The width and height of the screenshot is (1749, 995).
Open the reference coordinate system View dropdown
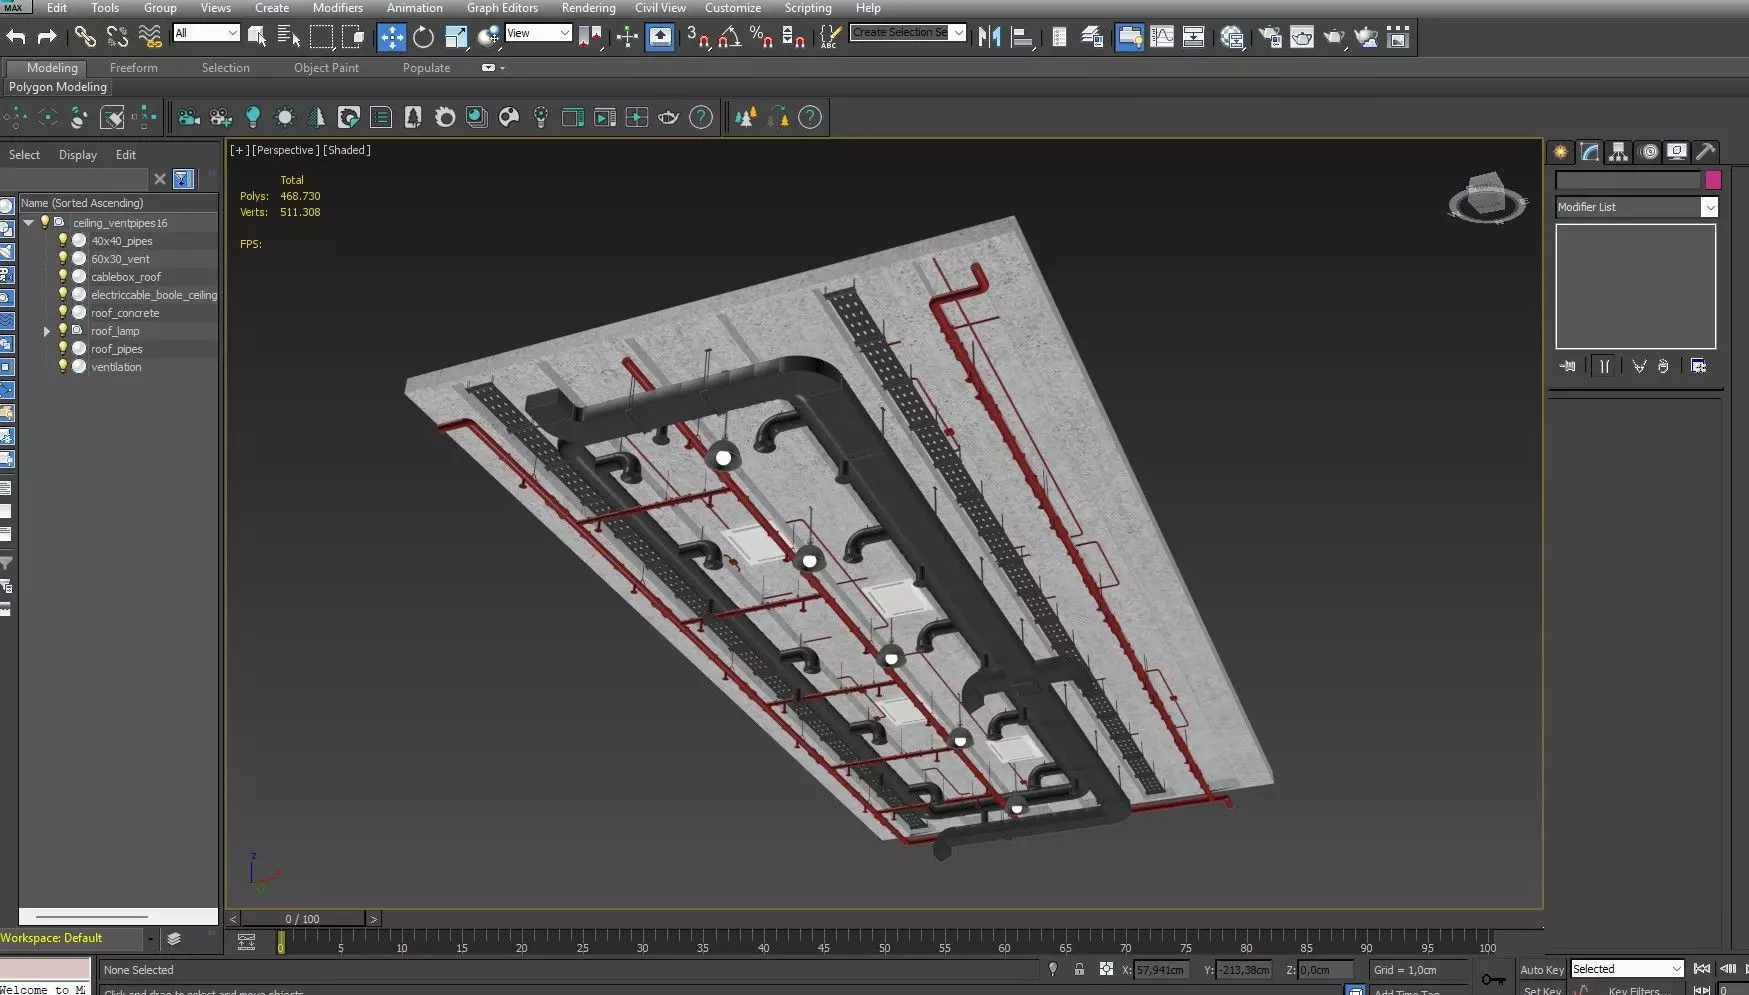(538, 33)
